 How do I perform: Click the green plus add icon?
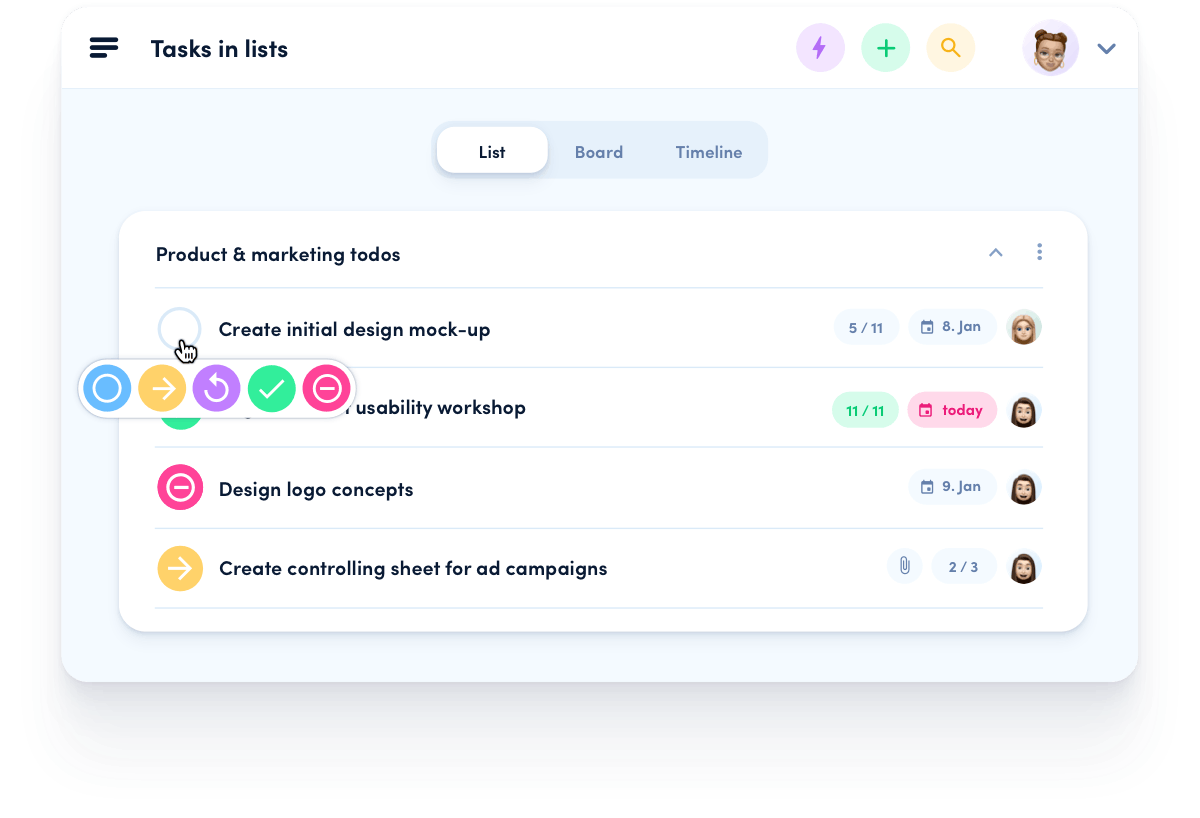click(x=886, y=48)
